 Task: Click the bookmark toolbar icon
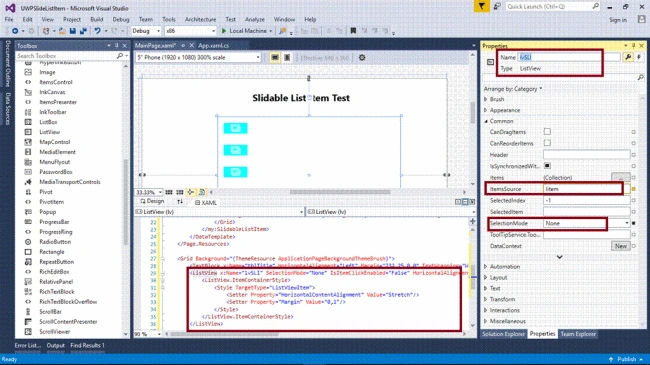click(x=353, y=31)
